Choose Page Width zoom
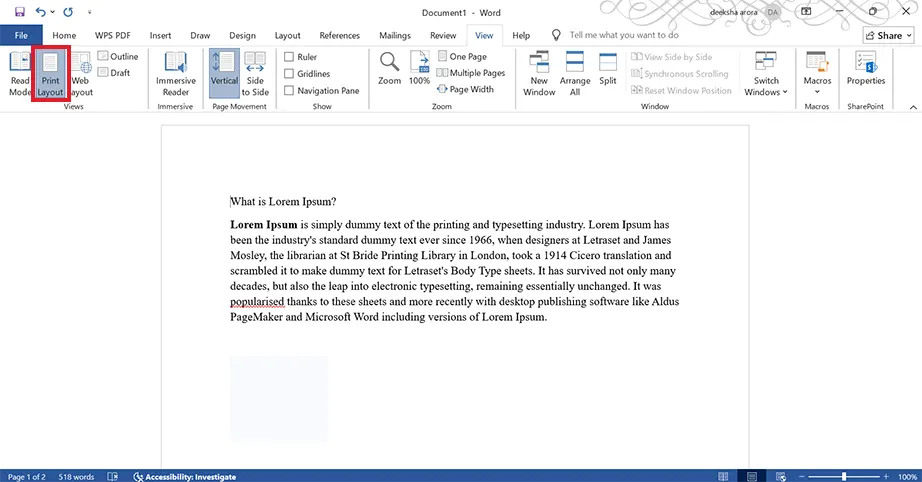 (x=465, y=89)
